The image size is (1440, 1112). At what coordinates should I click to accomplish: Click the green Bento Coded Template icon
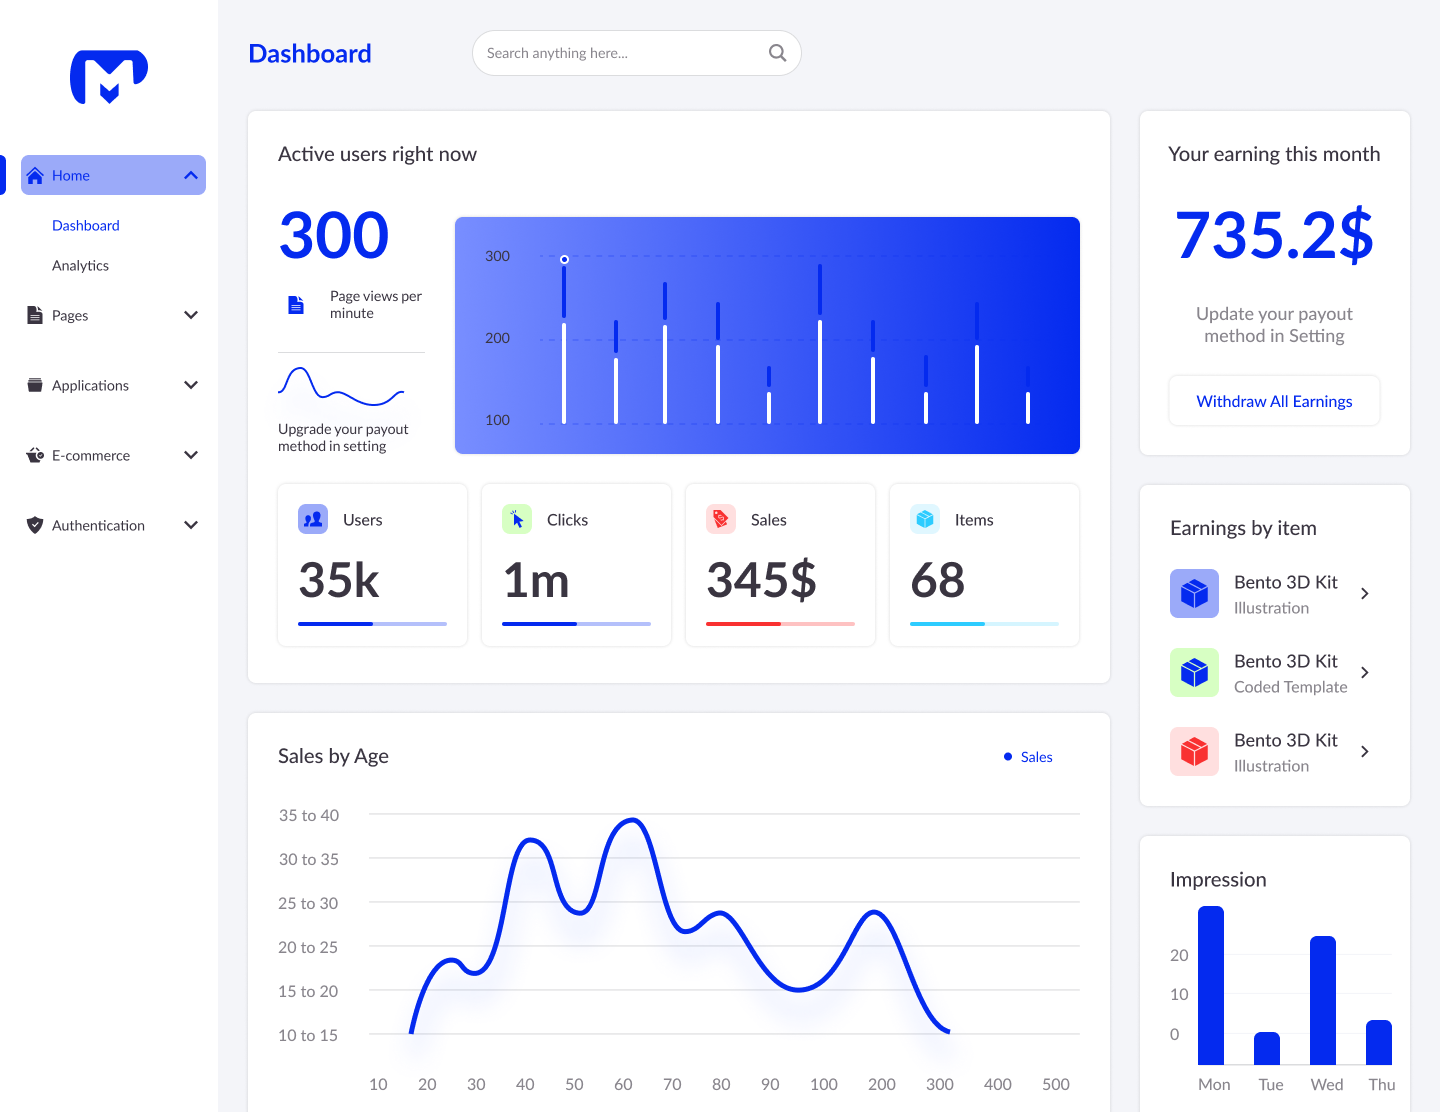click(1194, 673)
